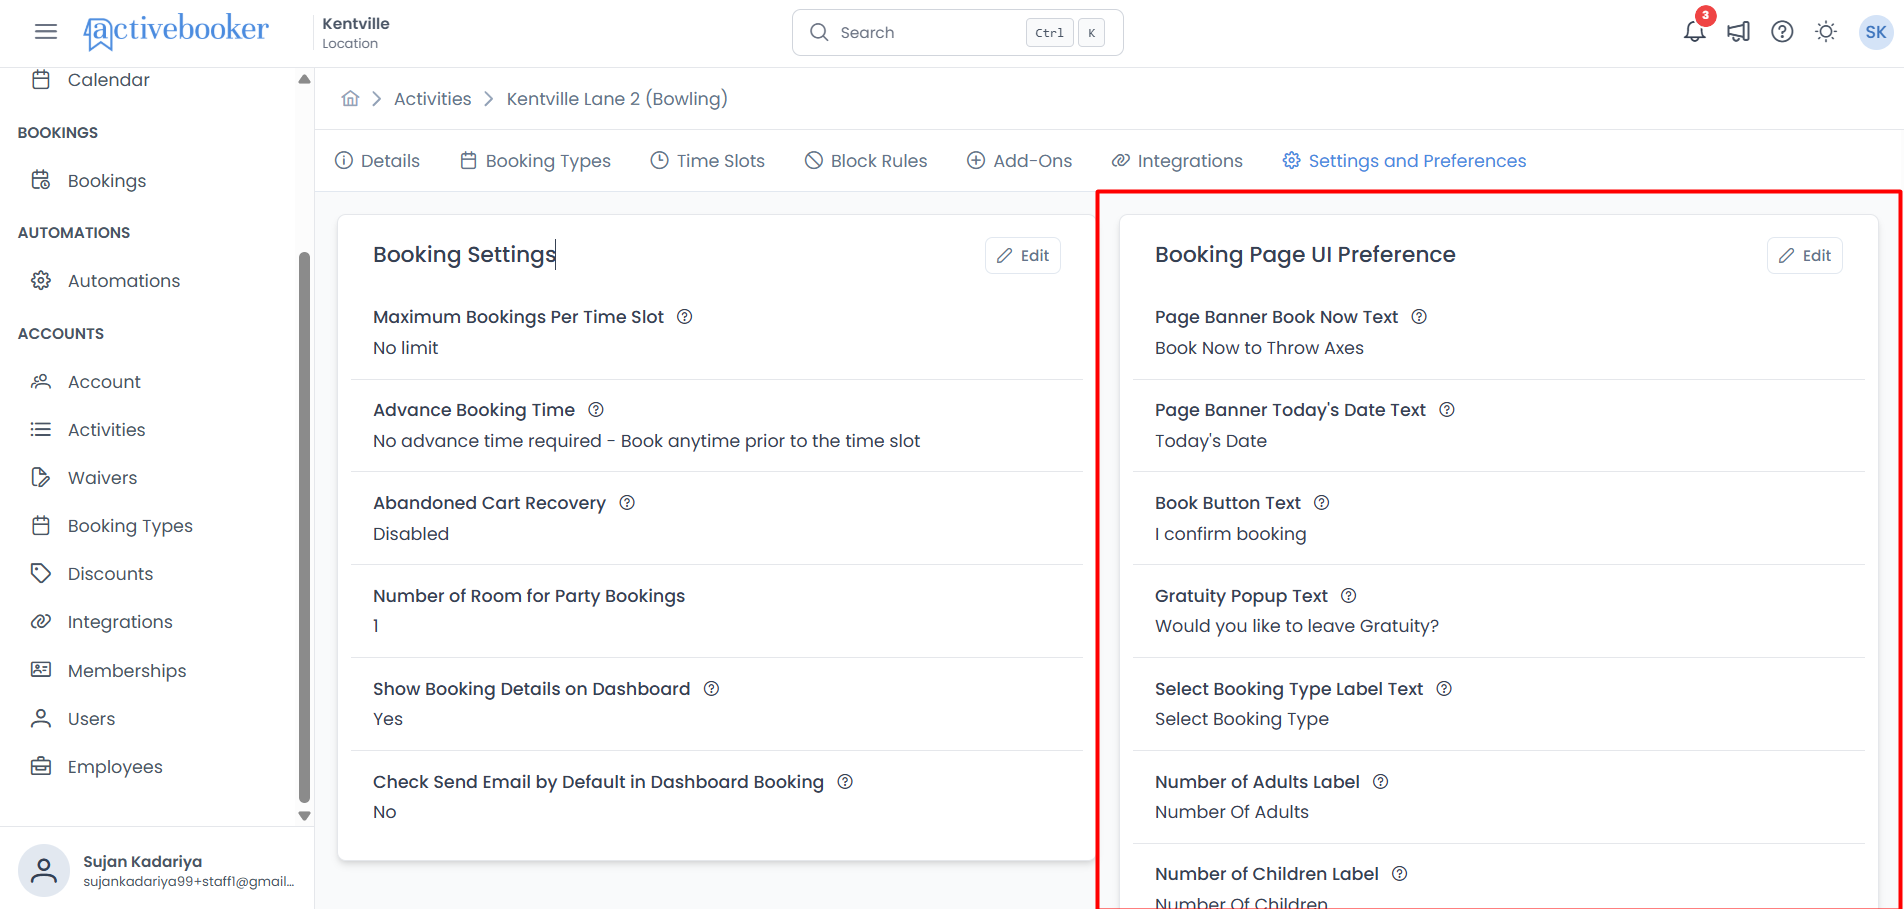Switch to the Details tab
This screenshot has height=909, width=1904.
377,161
